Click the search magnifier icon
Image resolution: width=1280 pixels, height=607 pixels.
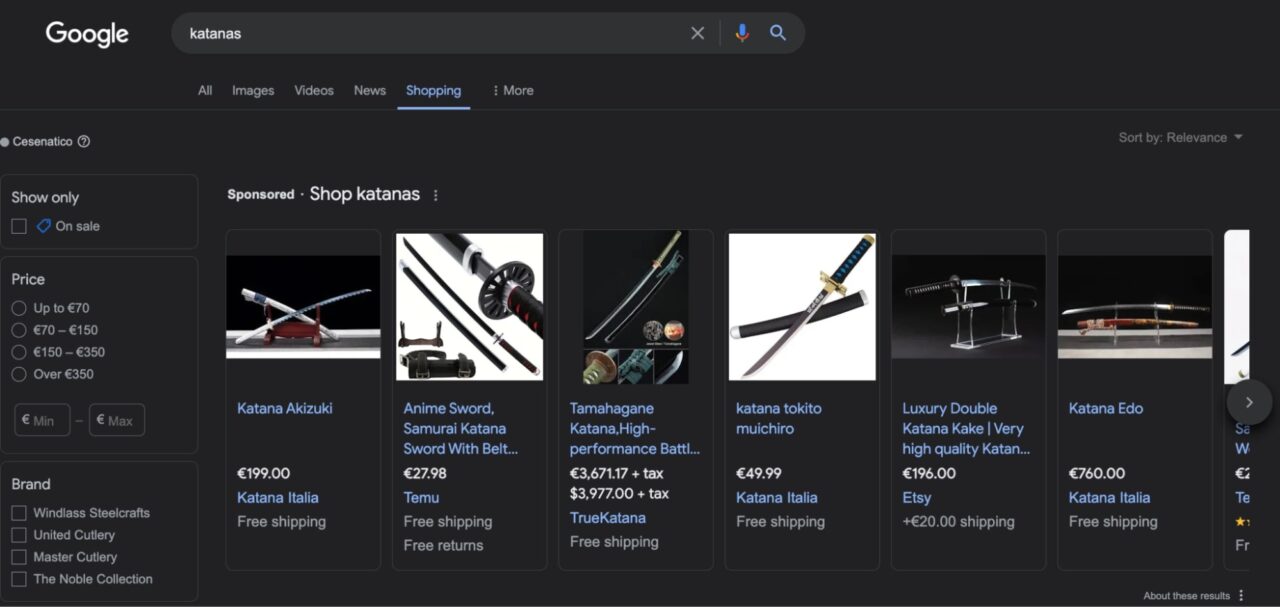click(x=778, y=32)
